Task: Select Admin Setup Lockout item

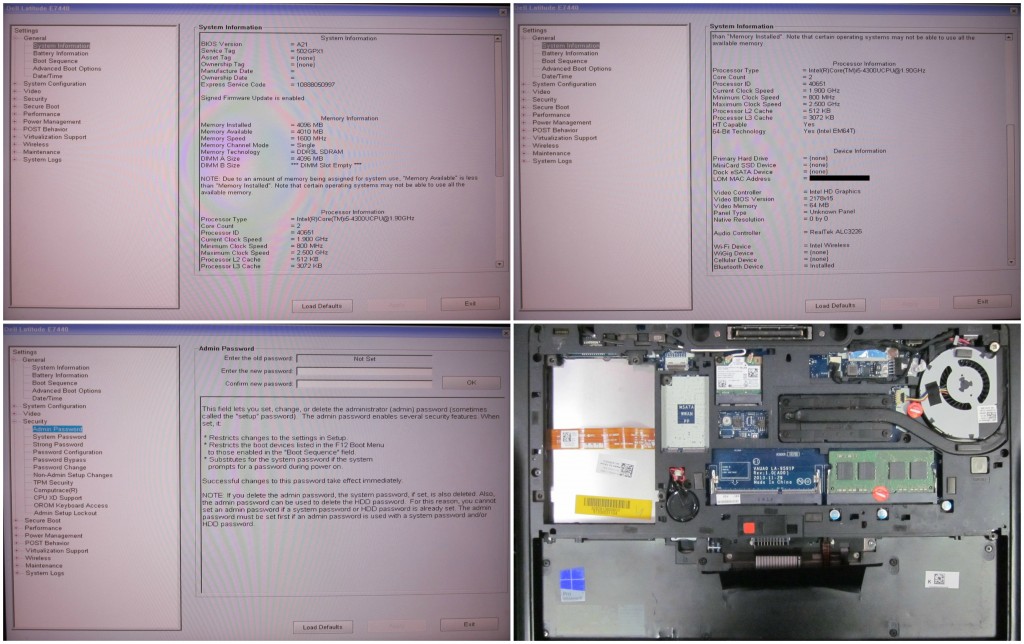Action: coord(65,513)
